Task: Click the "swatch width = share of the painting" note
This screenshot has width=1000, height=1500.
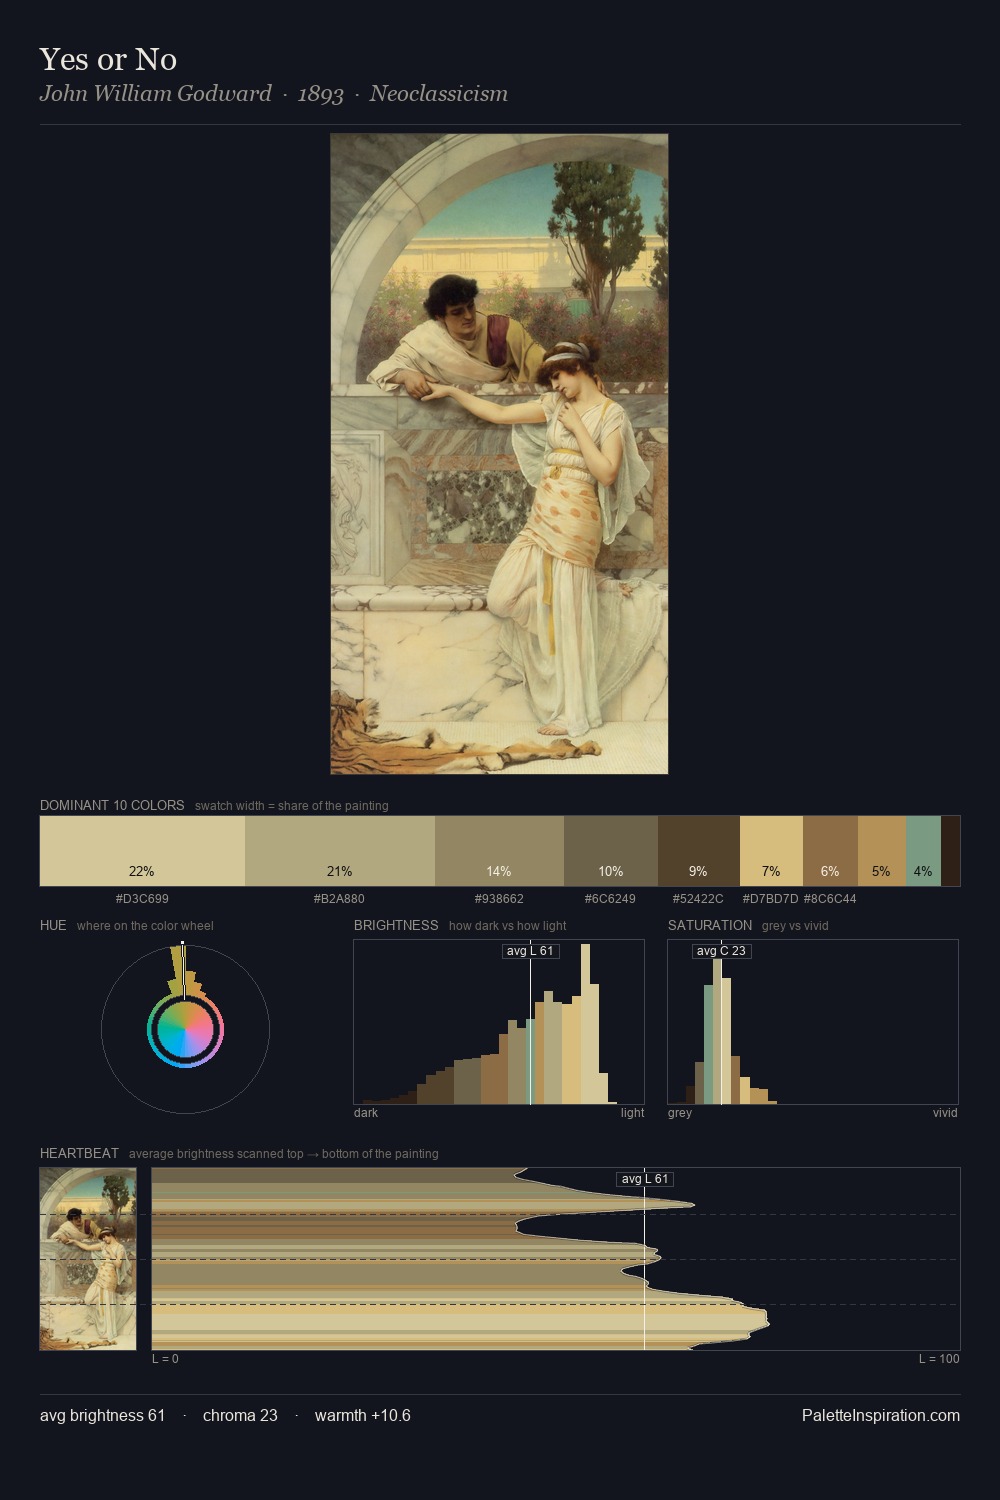Action: tap(292, 806)
